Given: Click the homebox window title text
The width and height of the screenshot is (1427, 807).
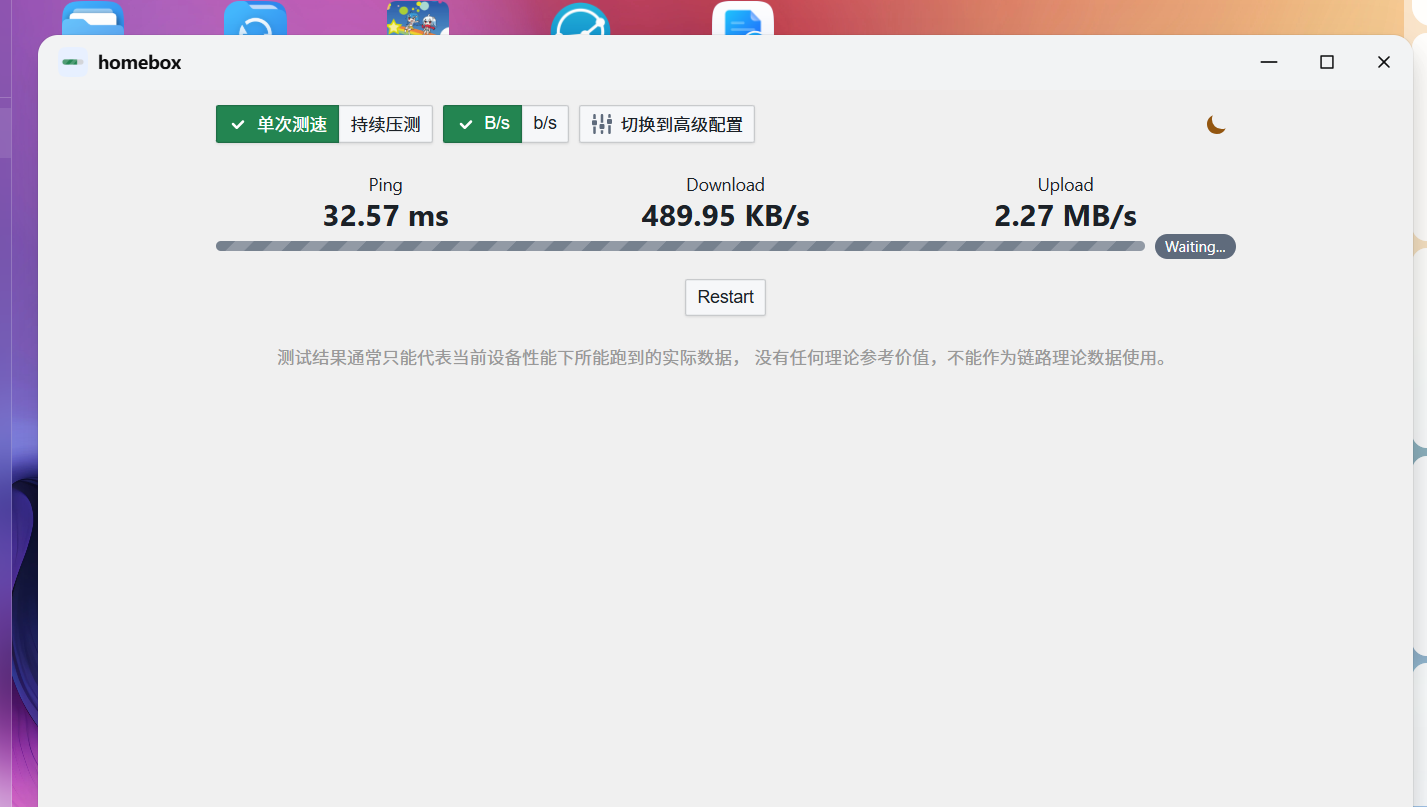Looking at the screenshot, I should (140, 63).
